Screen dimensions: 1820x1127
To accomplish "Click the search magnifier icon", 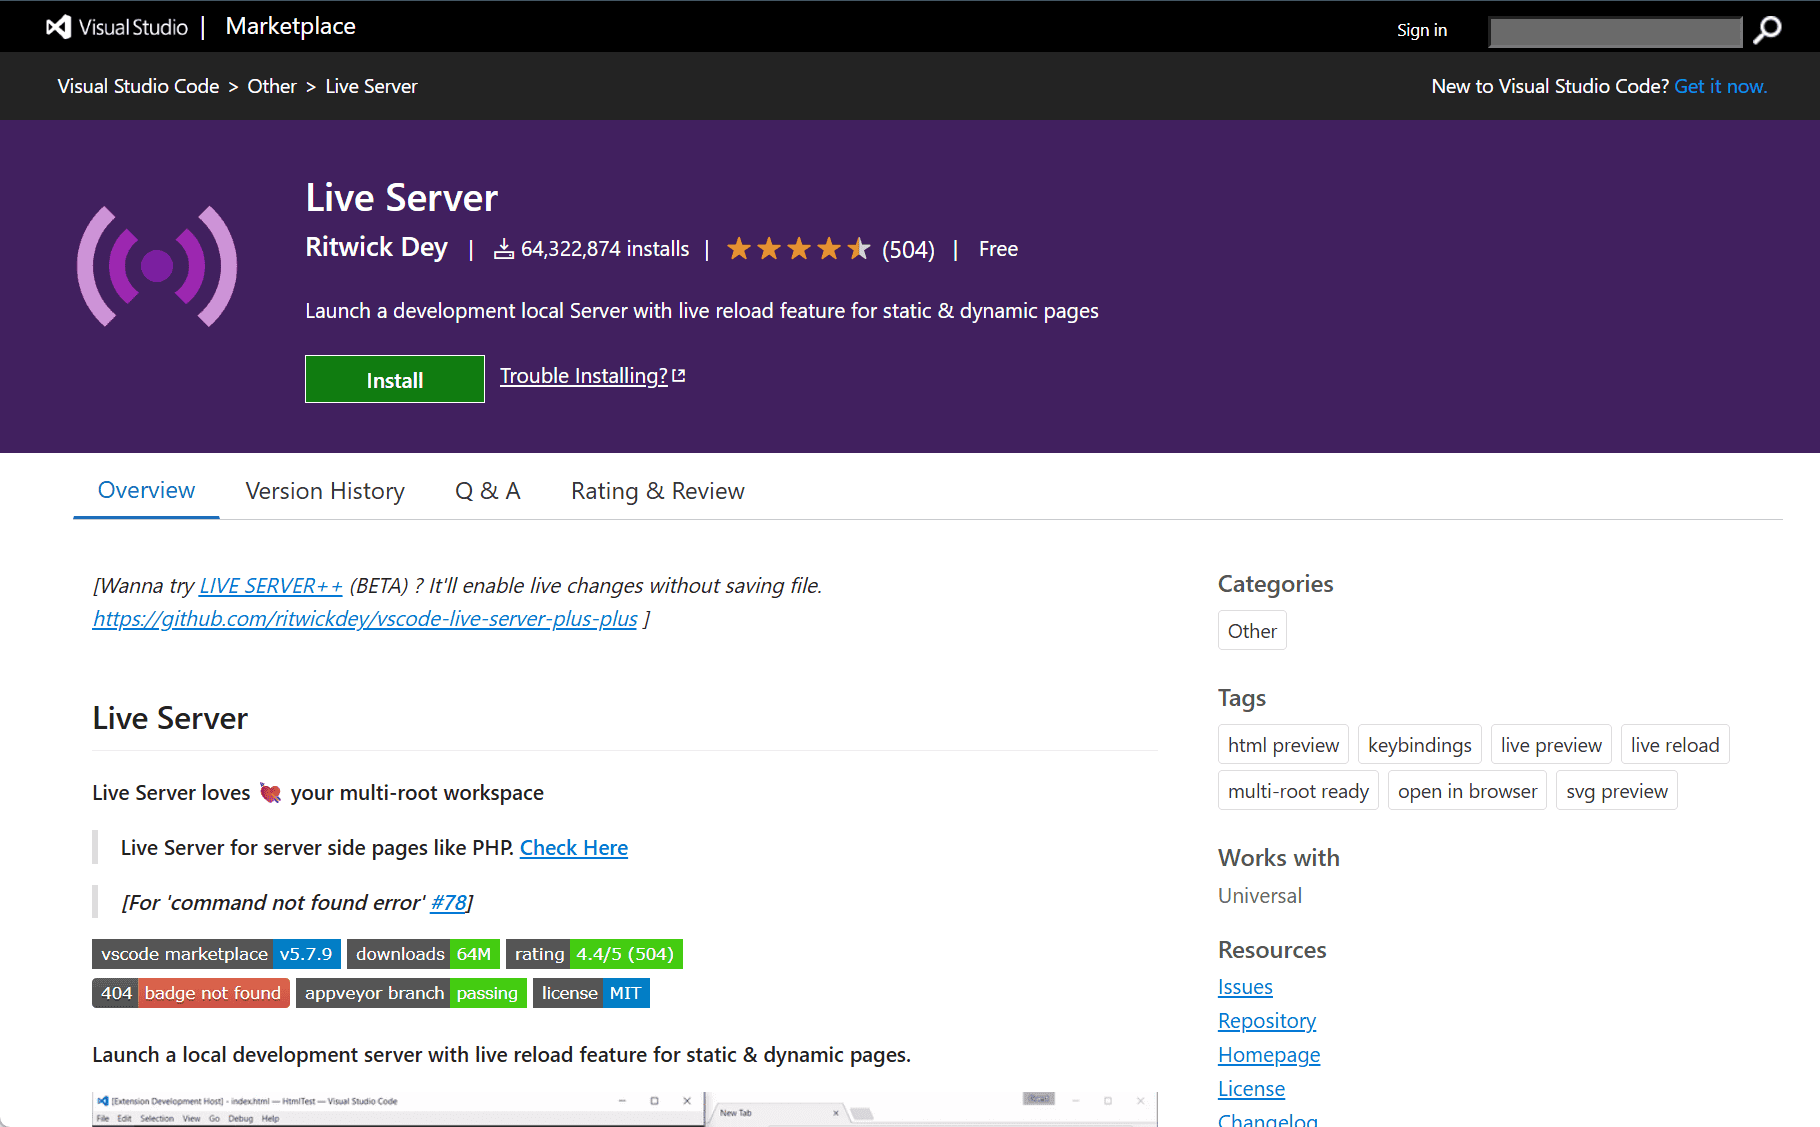I will (1768, 30).
